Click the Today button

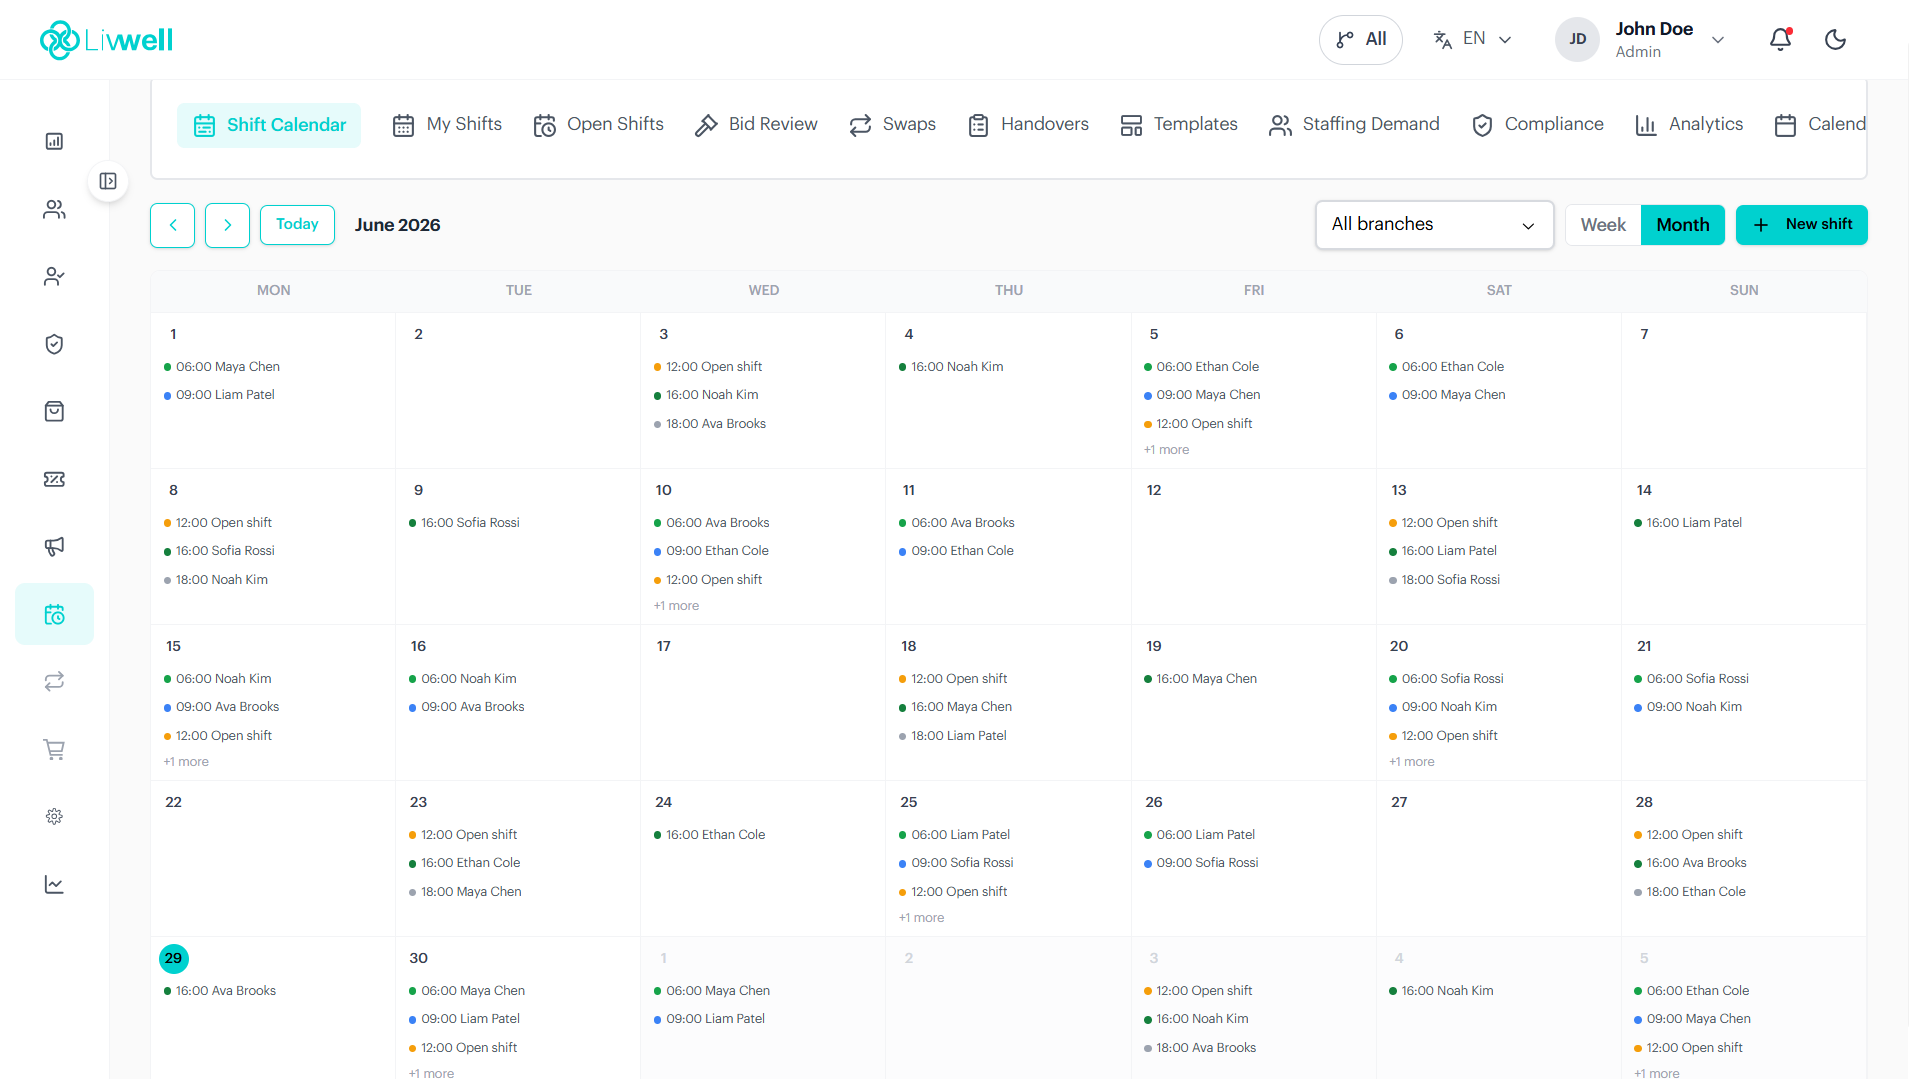click(297, 225)
